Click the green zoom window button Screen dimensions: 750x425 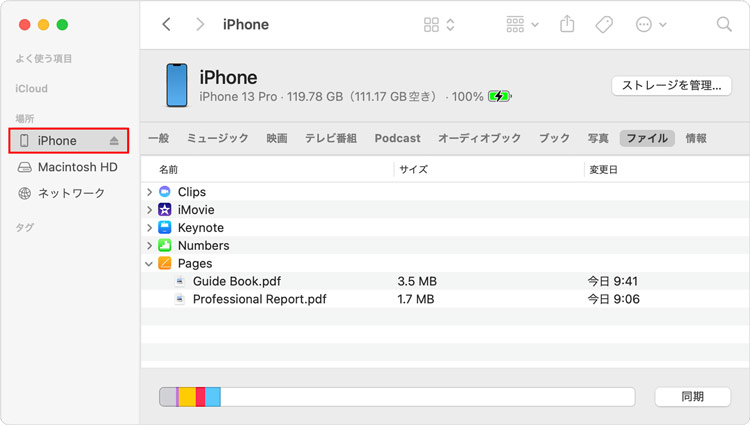(x=62, y=24)
